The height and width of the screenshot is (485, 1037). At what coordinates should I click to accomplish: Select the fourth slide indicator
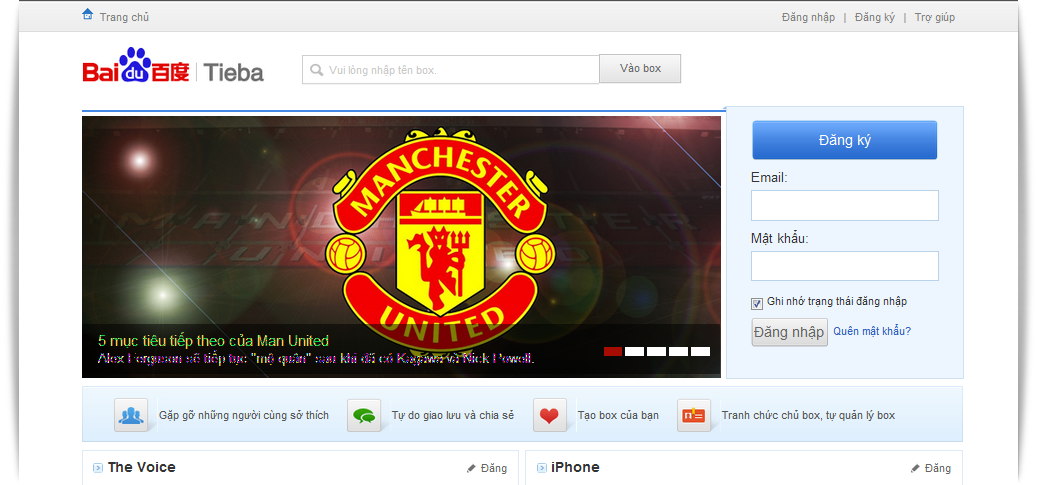tap(679, 351)
